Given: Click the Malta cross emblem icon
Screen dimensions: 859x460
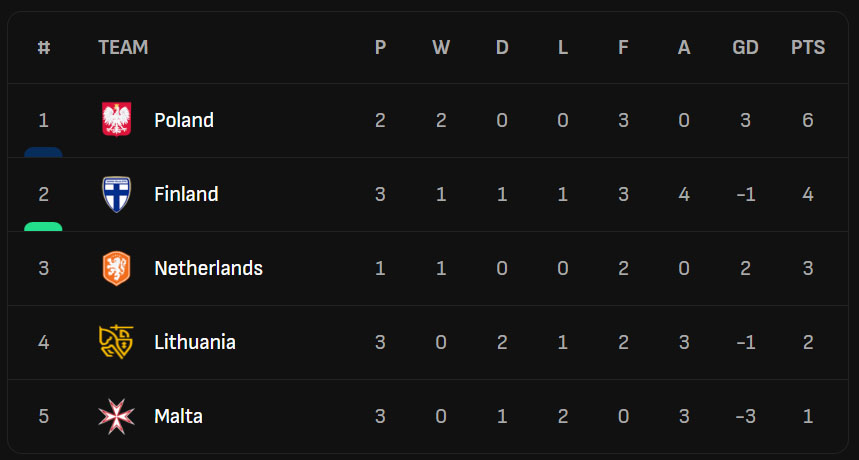Looking at the screenshot, I should click(116, 416).
